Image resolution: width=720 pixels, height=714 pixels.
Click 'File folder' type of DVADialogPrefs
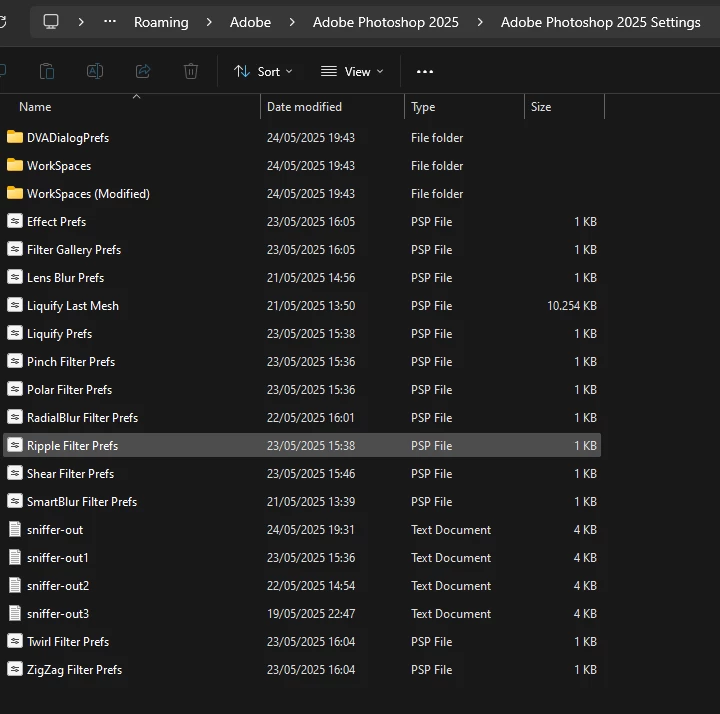pos(437,138)
